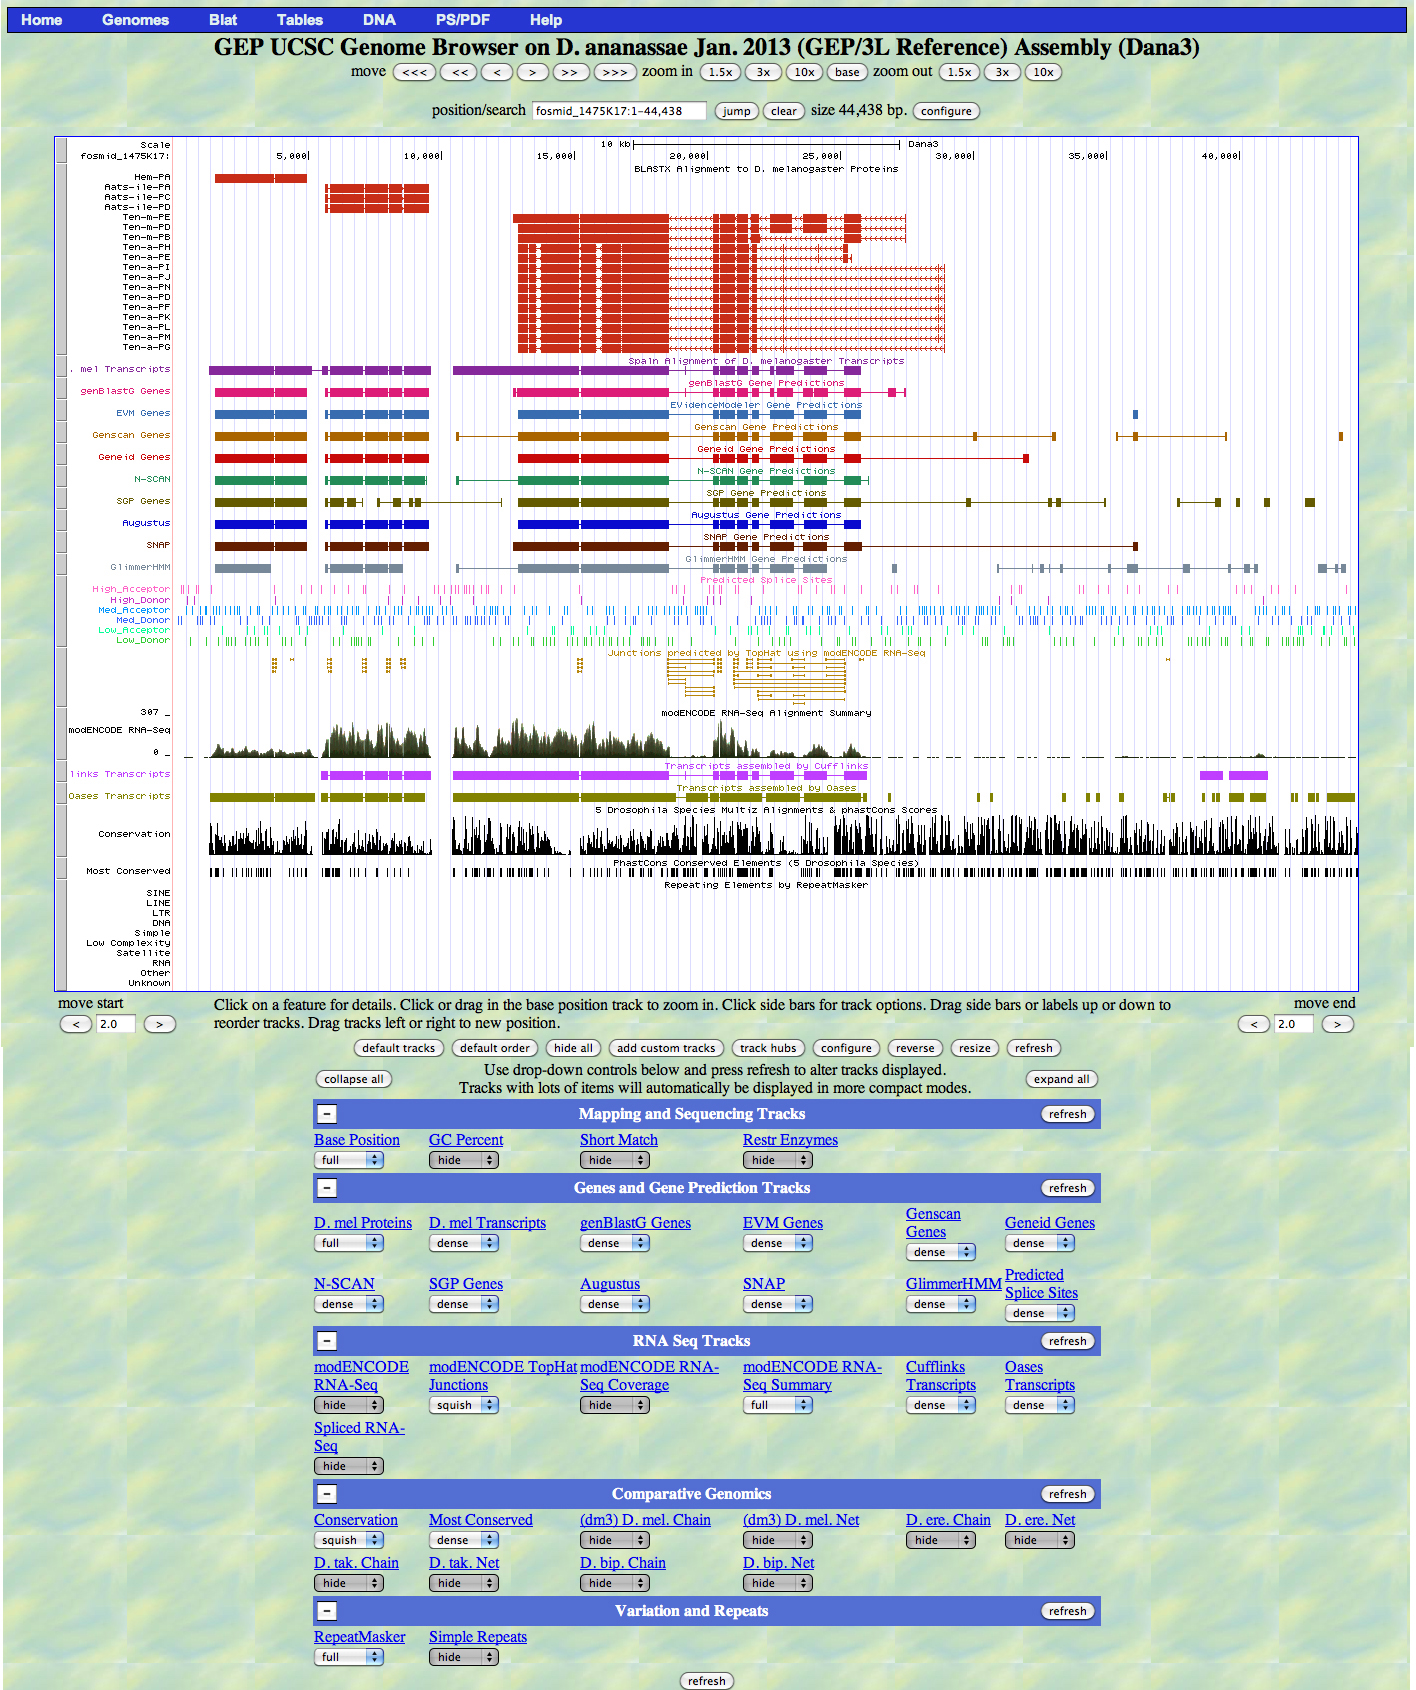Screen dimensions: 1416x1690
Task: Open D. mel Proteins visibility dropdown
Action: (x=348, y=1243)
